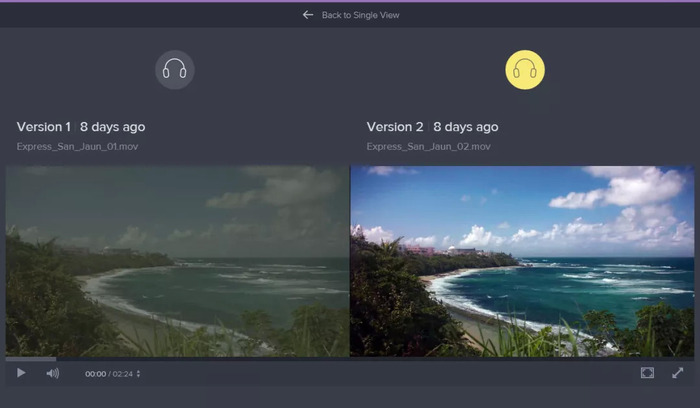This screenshot has width=700, height=408.
Task: Click file name Express_San_Jaun_01.mov
Action: click(77, 146)
